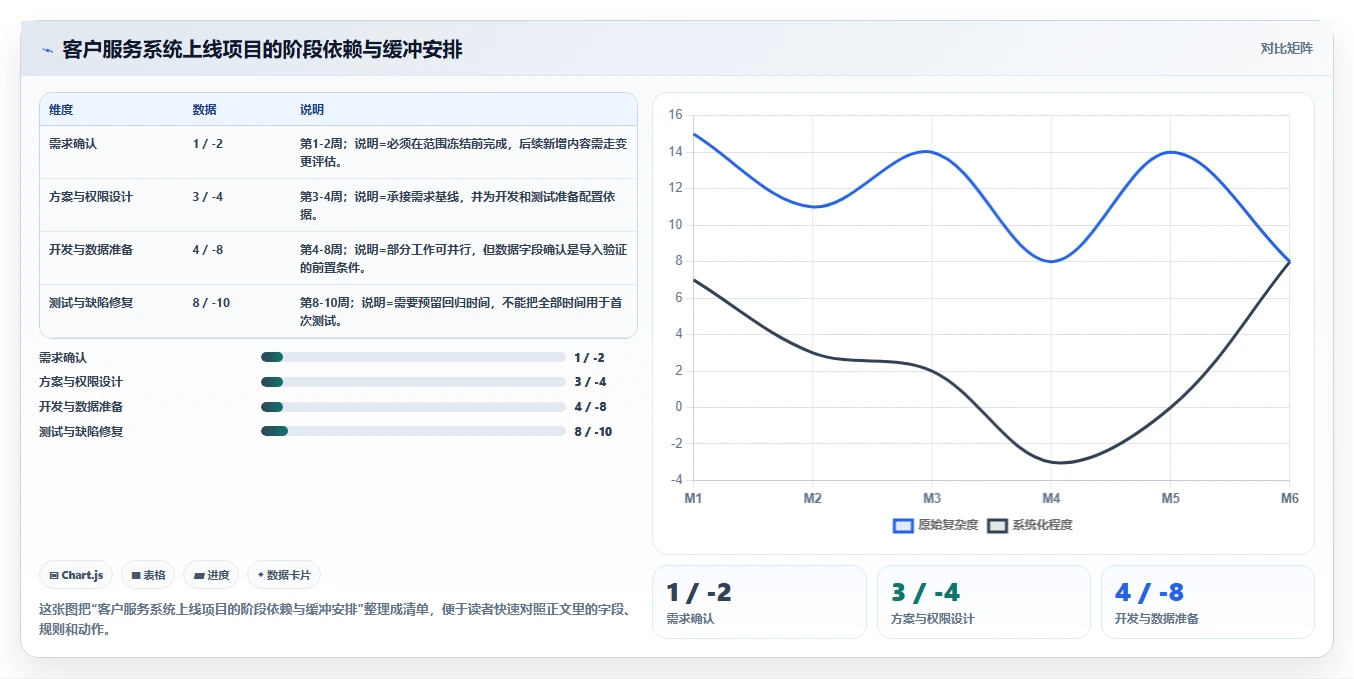1354x679 pixels.
Task: Click the 需求确认 label beside progress bars
Action: [x=63, y=357]
